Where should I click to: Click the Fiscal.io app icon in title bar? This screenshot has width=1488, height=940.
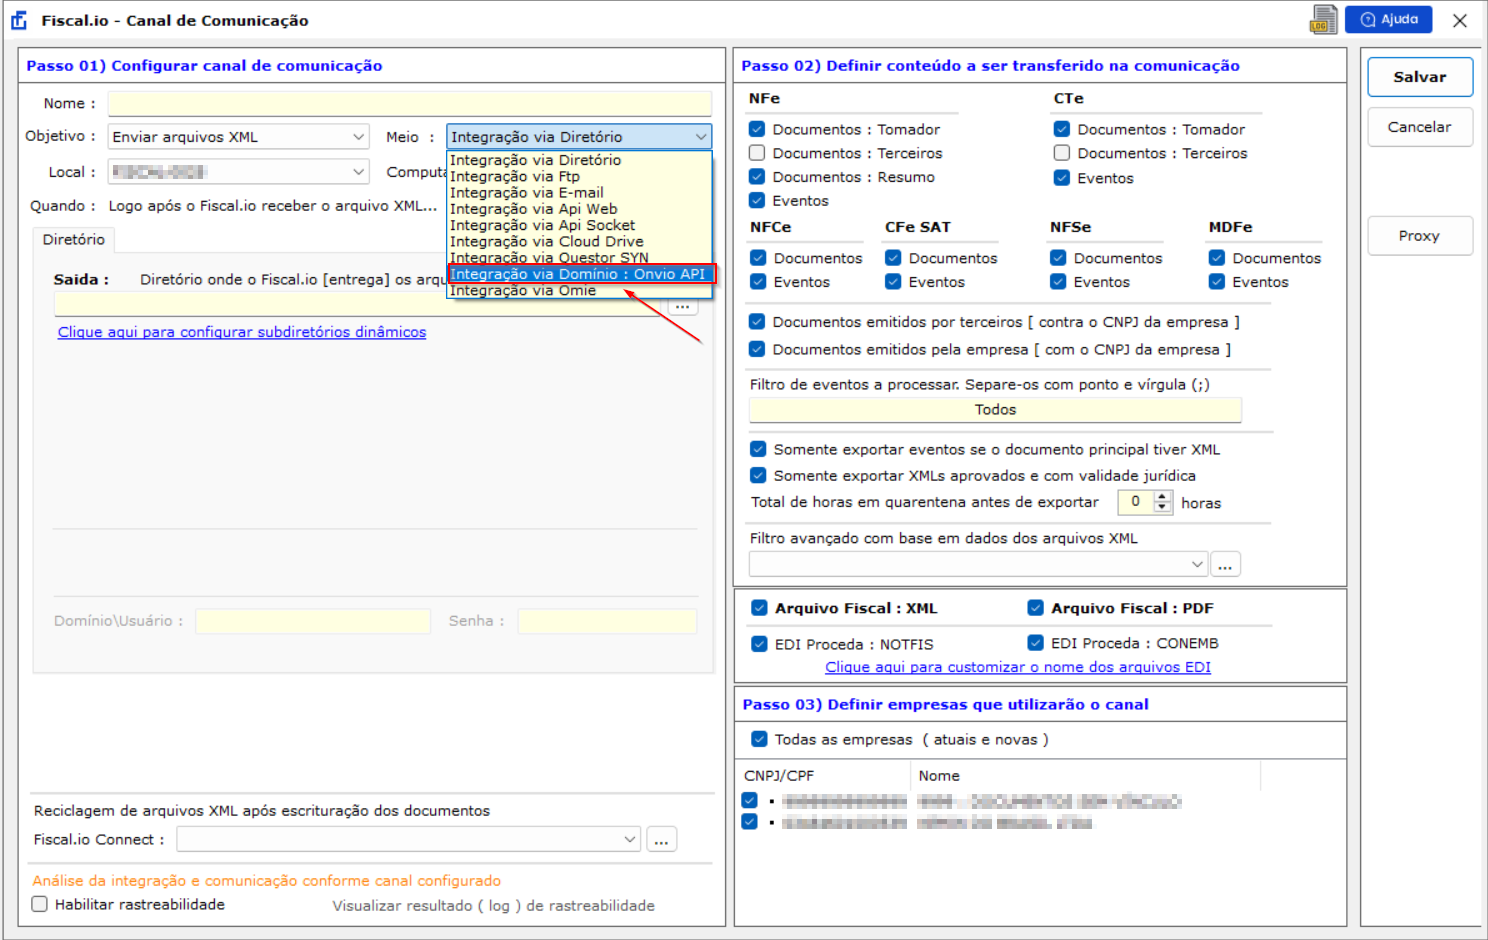[x=19, y=20]
